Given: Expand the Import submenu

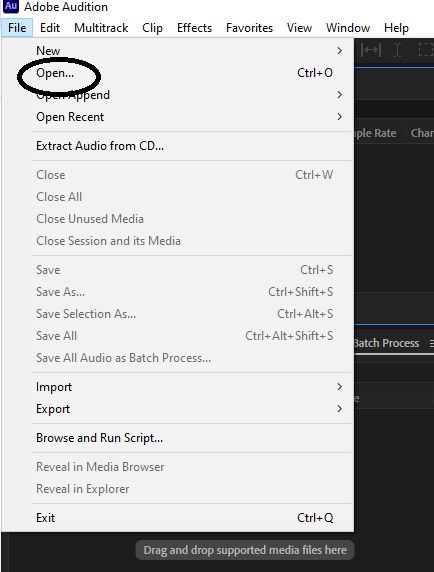Looking at the screenshot, I should 340,387.
